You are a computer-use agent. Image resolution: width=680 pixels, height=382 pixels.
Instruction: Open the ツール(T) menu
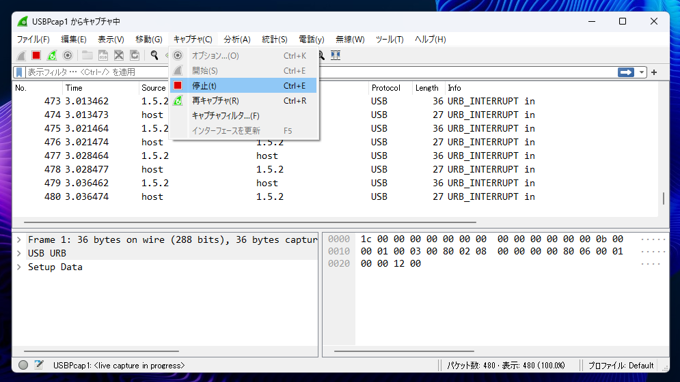389,39
